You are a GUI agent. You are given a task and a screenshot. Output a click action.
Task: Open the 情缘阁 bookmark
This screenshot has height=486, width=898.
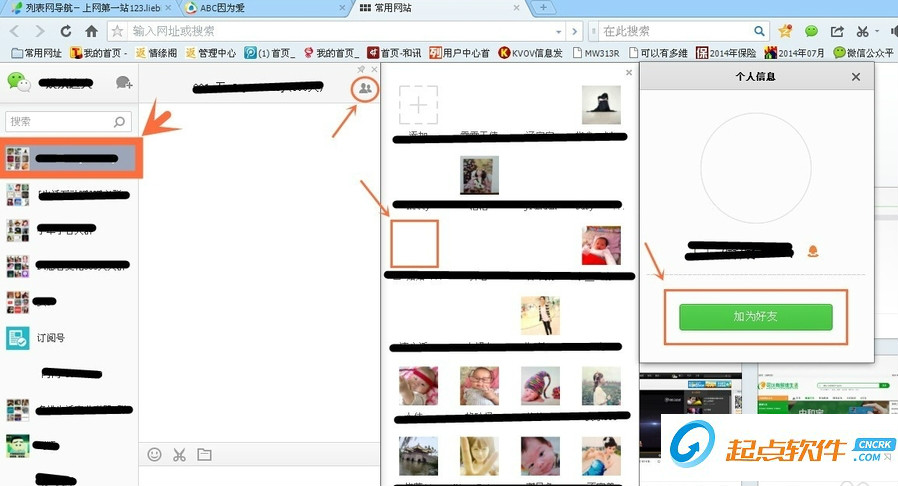(x=156, y=53)
